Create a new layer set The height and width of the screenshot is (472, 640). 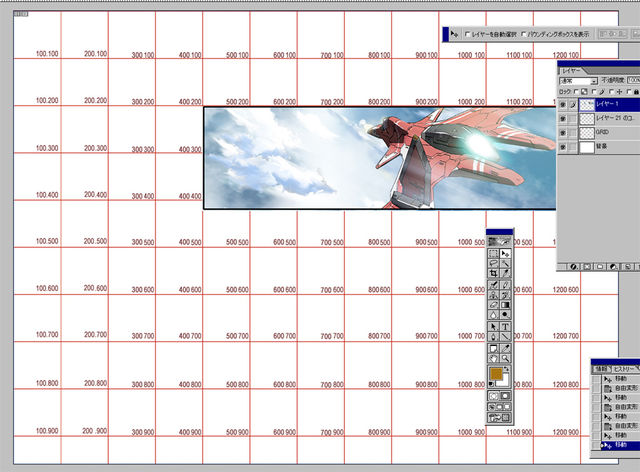600,267
